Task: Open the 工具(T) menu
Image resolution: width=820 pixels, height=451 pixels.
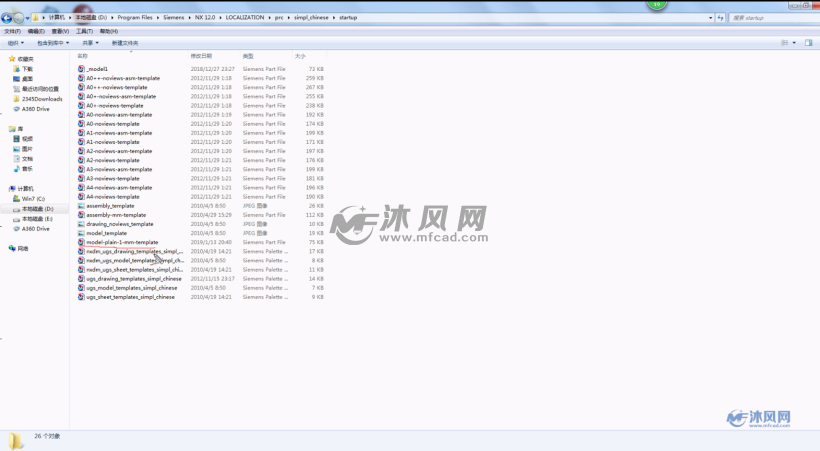Action: (84, 31)
